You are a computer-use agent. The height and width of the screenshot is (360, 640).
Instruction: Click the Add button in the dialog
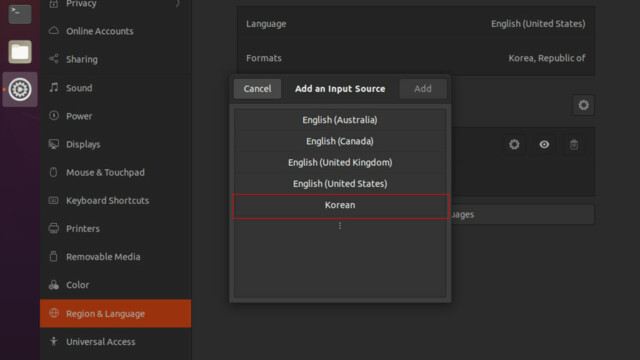coord(423,89)
